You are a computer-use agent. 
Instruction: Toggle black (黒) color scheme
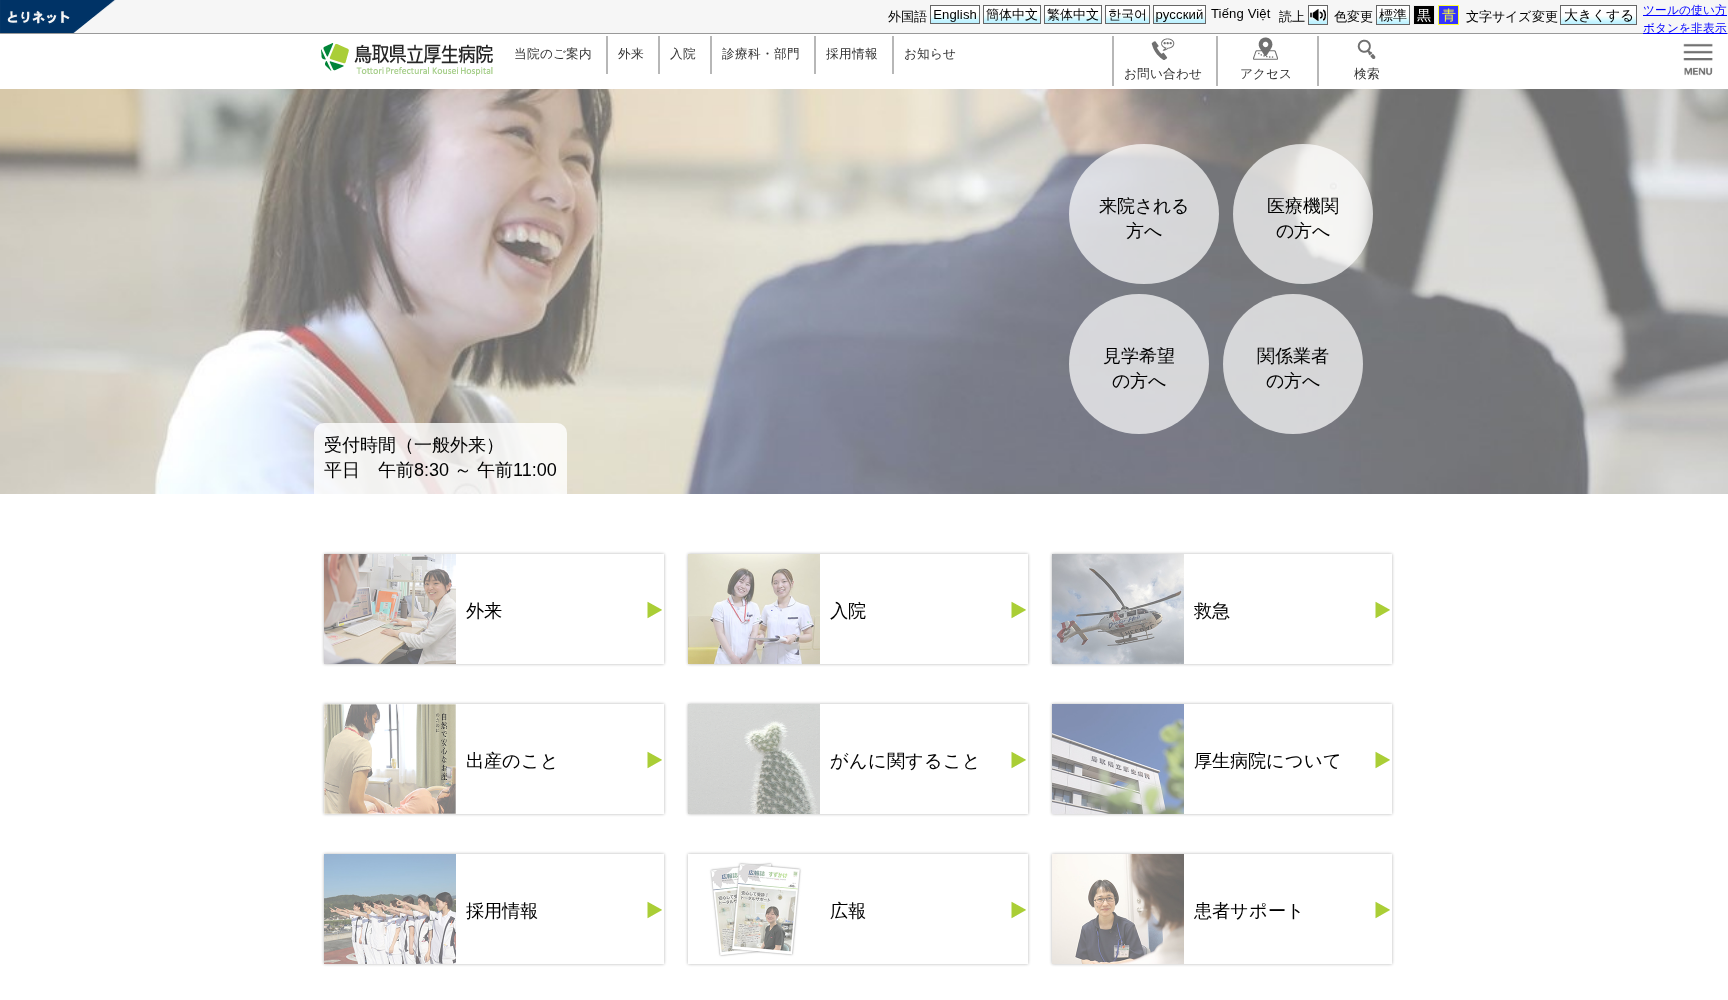pyautogui.click(x=1423, y=15)
